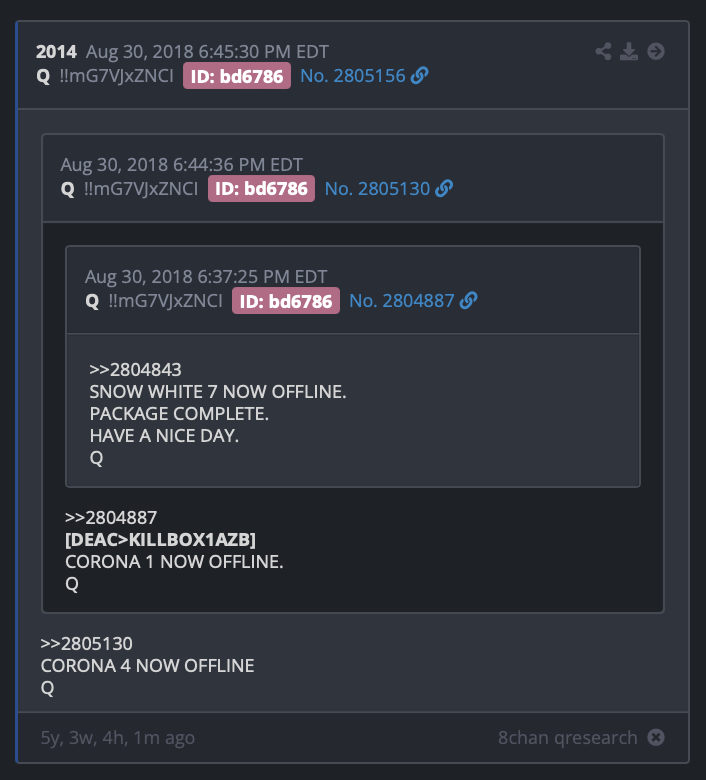Click the 8chan qresearch source label
The image size is (706, 780).
tap(568, 737)
